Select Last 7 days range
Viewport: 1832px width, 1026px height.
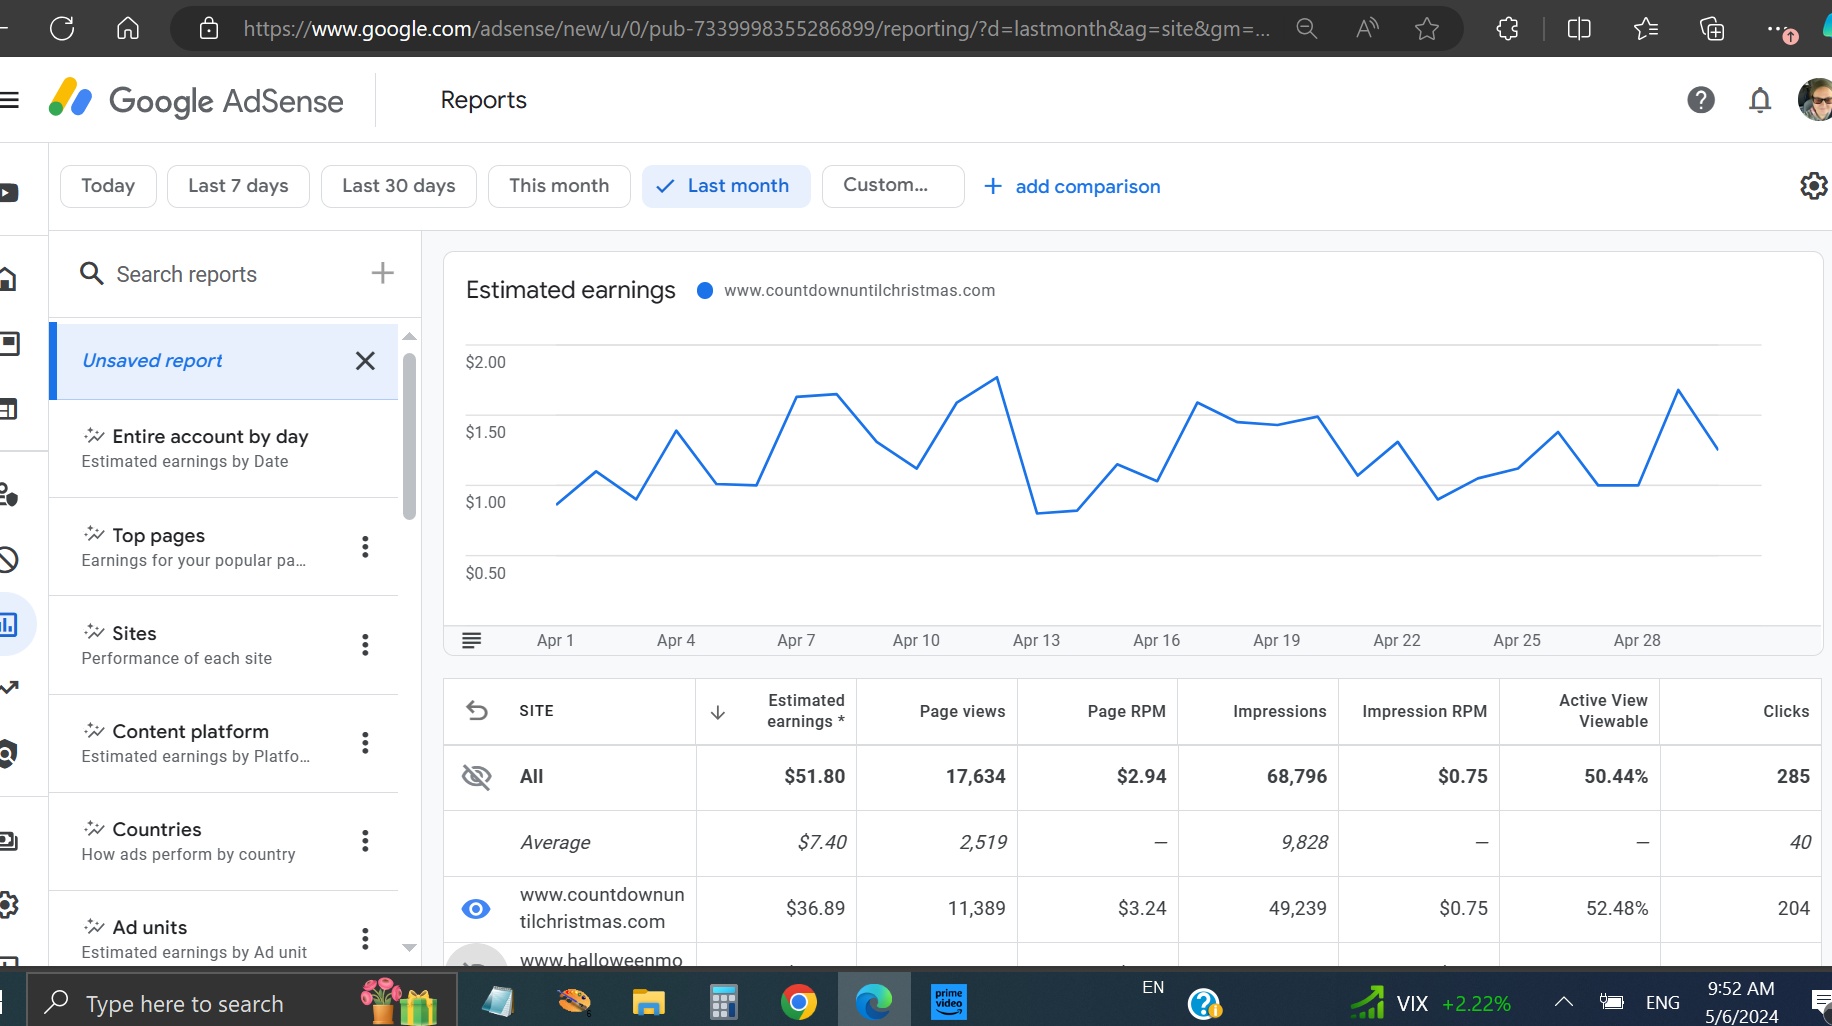pyautogui.click(x=238, y=186)
